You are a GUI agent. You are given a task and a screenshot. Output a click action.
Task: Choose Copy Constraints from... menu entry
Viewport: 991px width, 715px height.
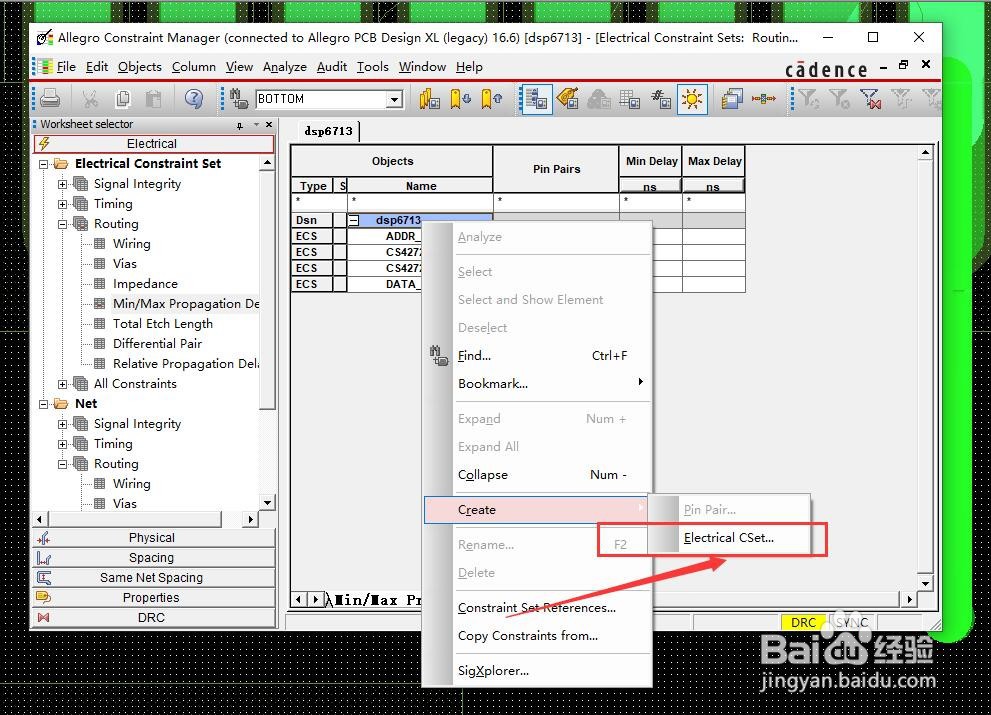536,635
